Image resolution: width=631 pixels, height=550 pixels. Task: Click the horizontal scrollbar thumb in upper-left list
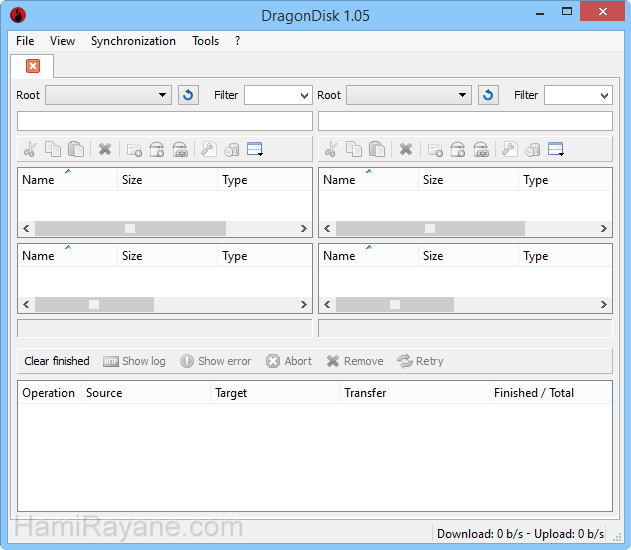[130, 229]
